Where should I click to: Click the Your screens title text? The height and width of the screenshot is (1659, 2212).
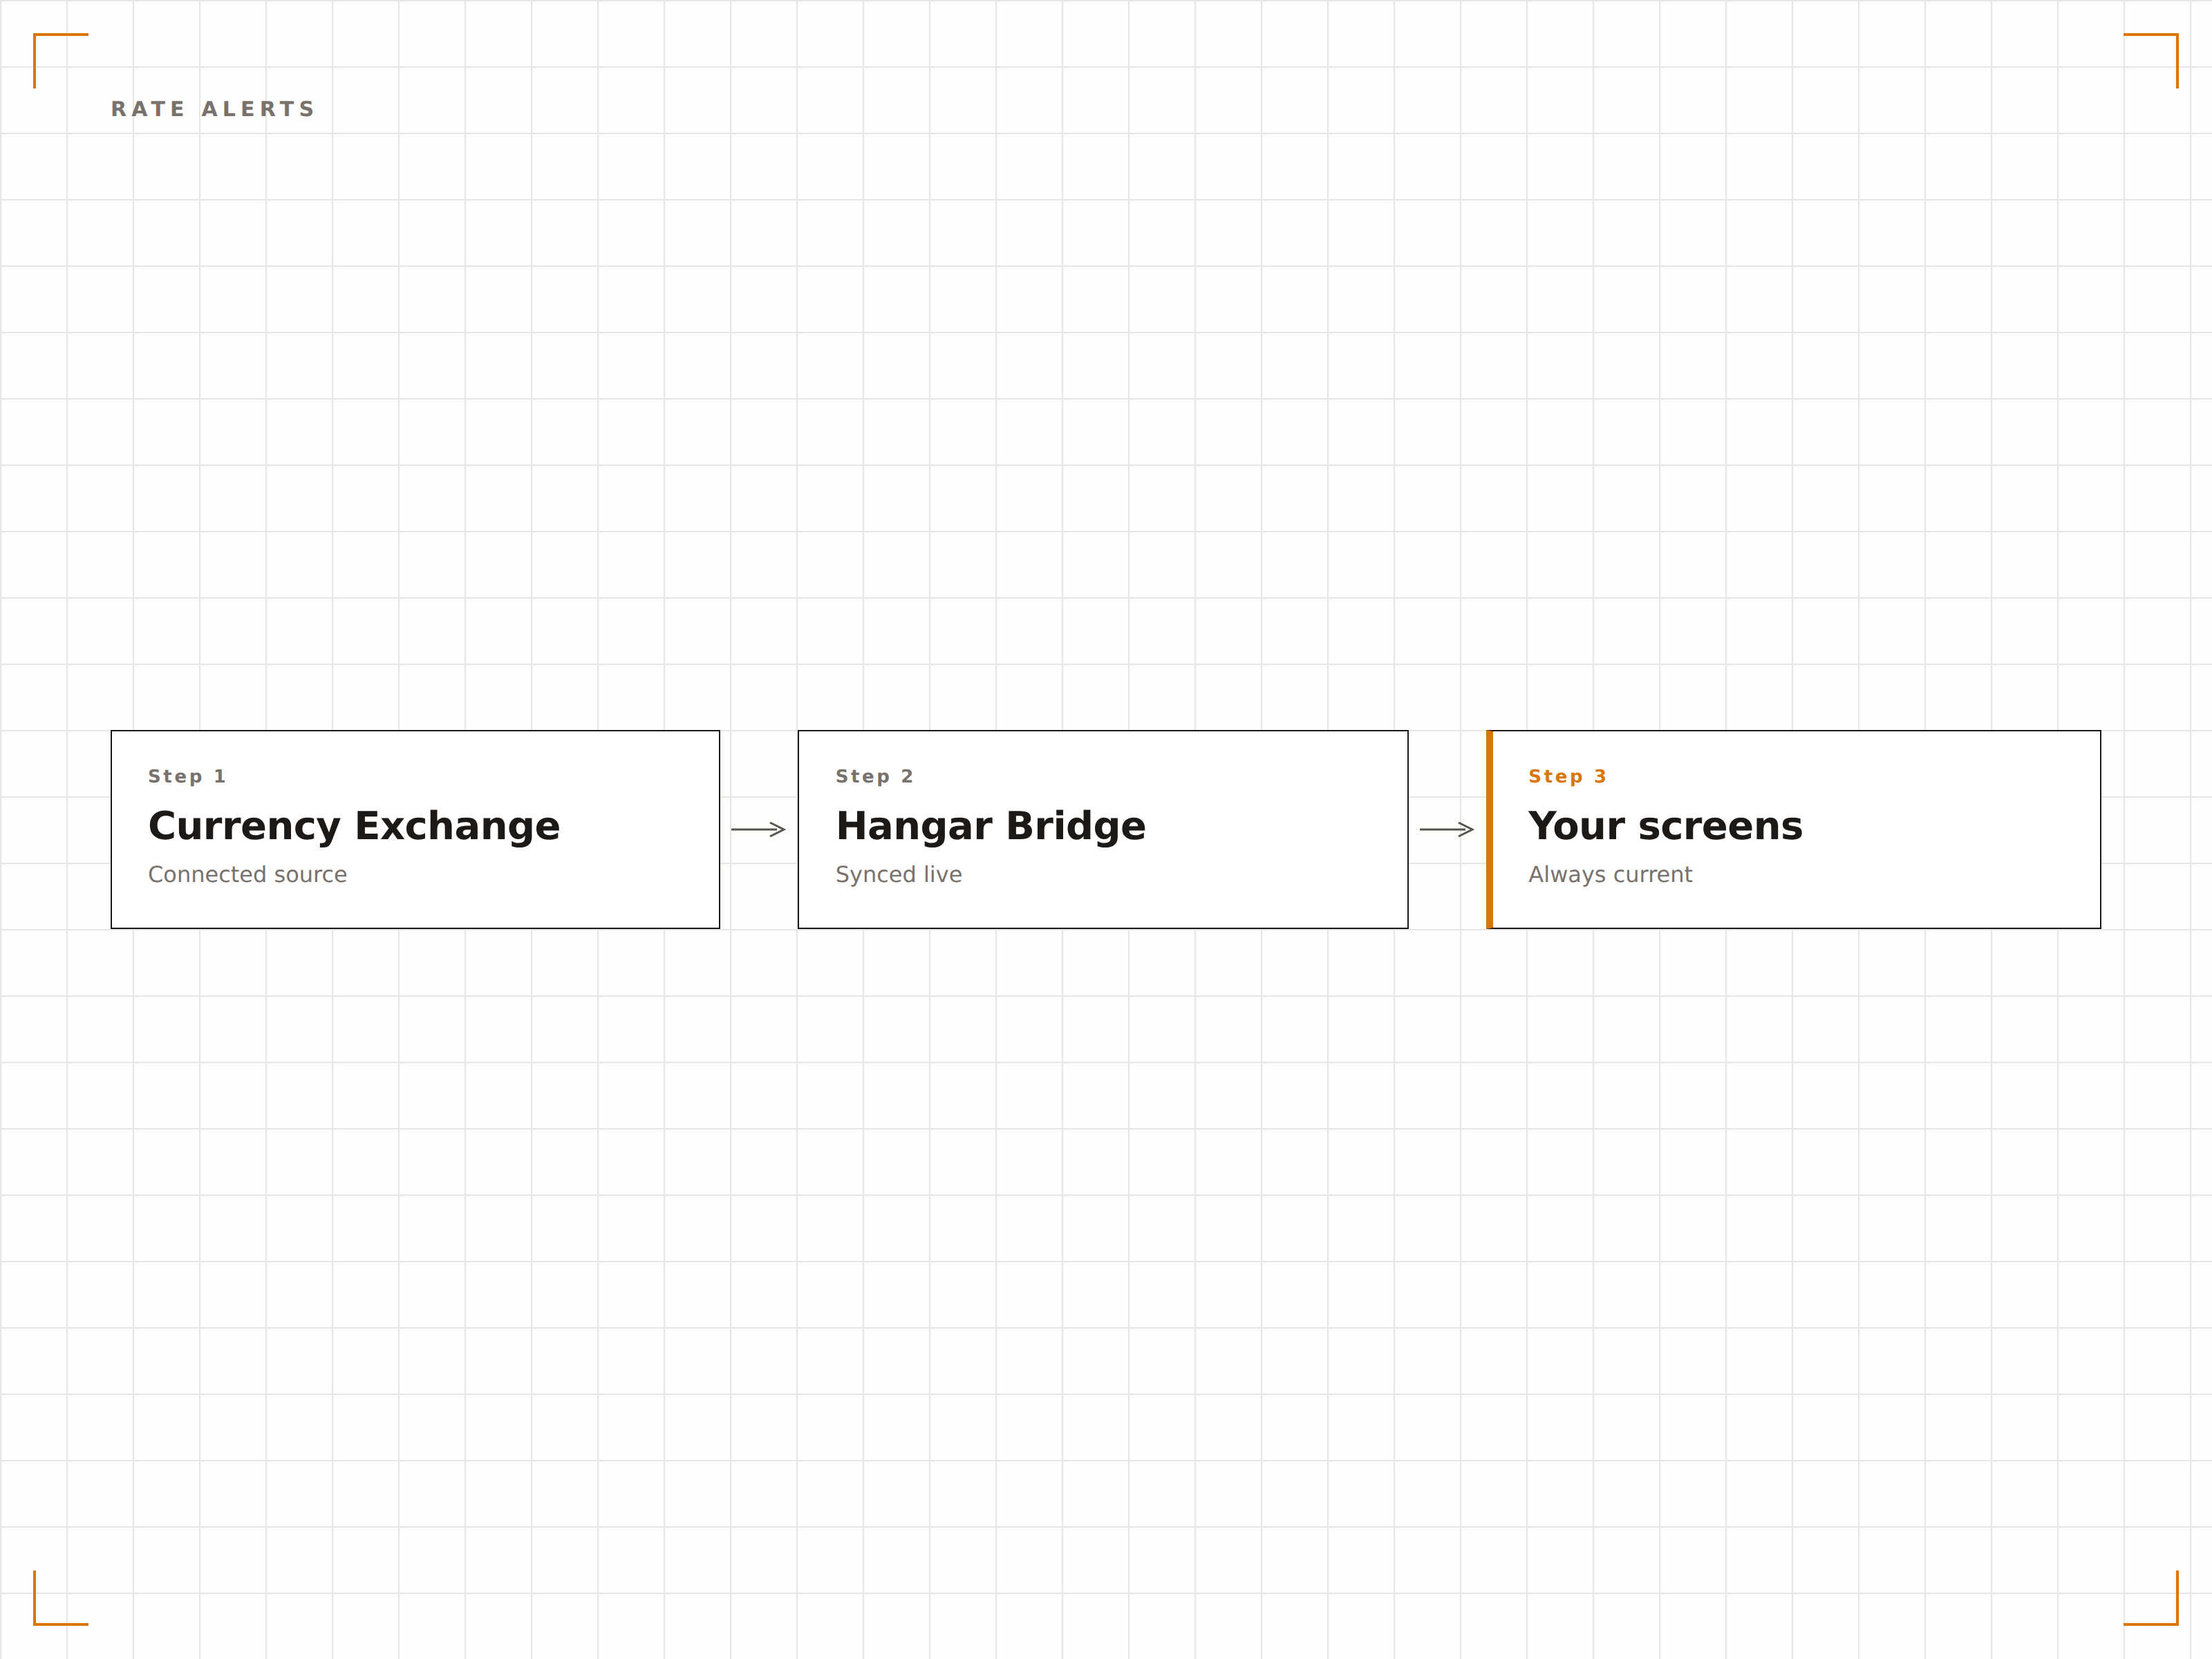coord(1665,826)
